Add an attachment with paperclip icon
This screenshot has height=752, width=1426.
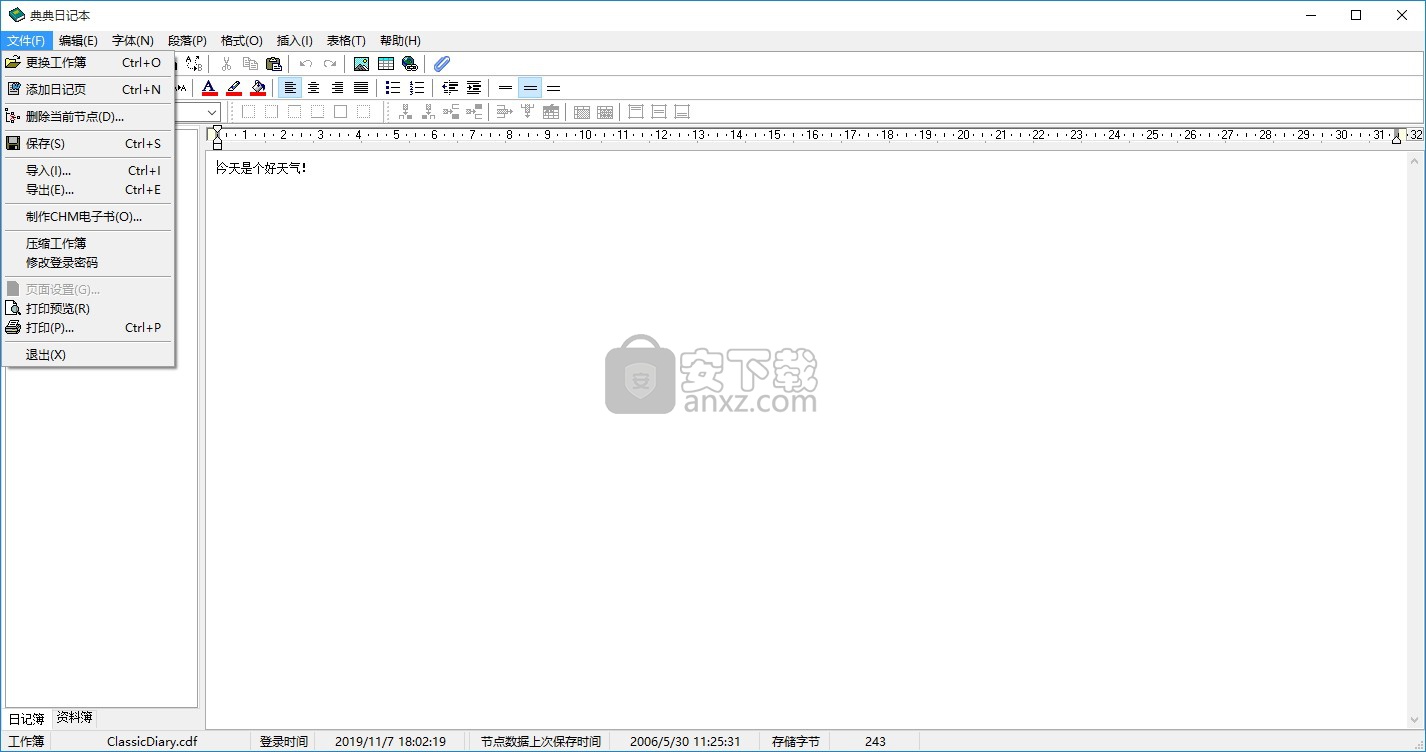click(442, 63)
